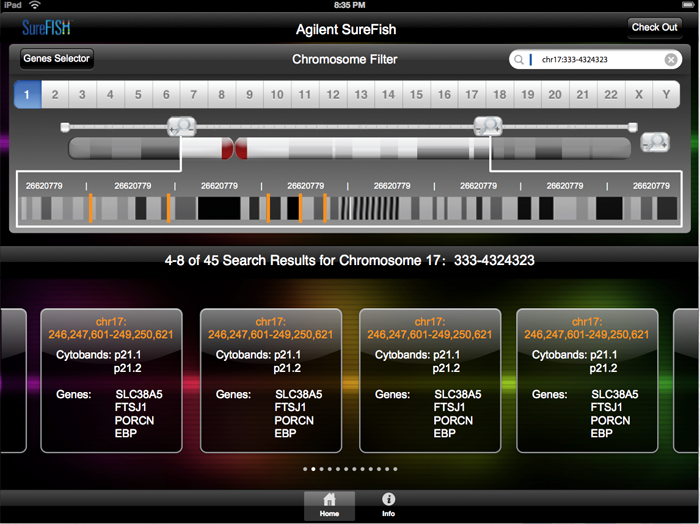Select chromosome 1 tab
700x524 pixels.
tap(27, 95)
